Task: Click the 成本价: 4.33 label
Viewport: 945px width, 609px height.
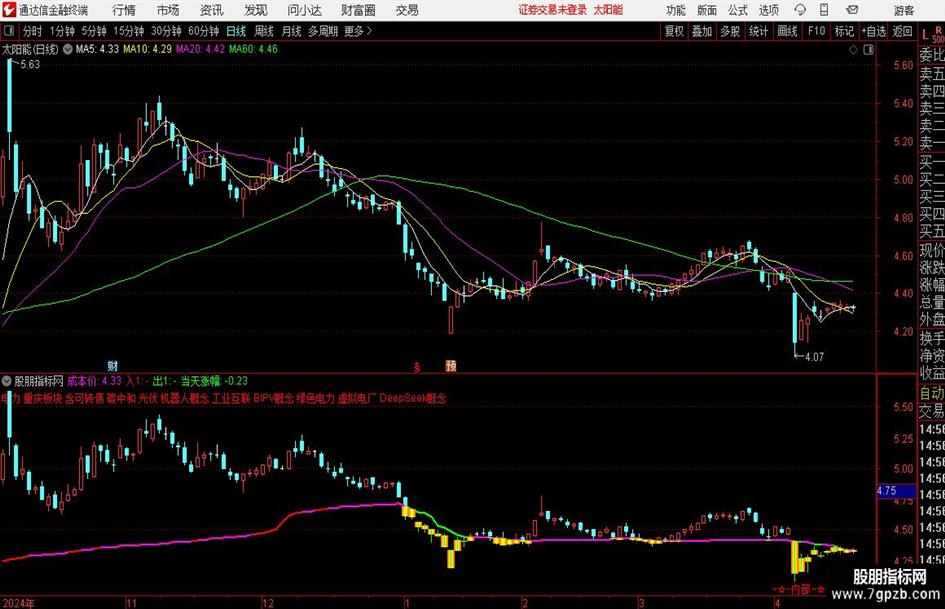Action: tap(94, 381)
